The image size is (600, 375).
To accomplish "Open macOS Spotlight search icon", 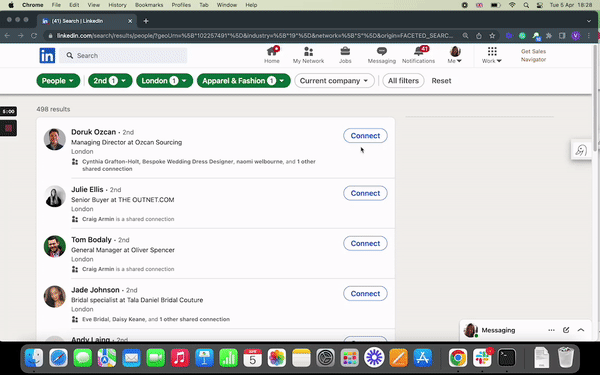I will coord(526,5).
